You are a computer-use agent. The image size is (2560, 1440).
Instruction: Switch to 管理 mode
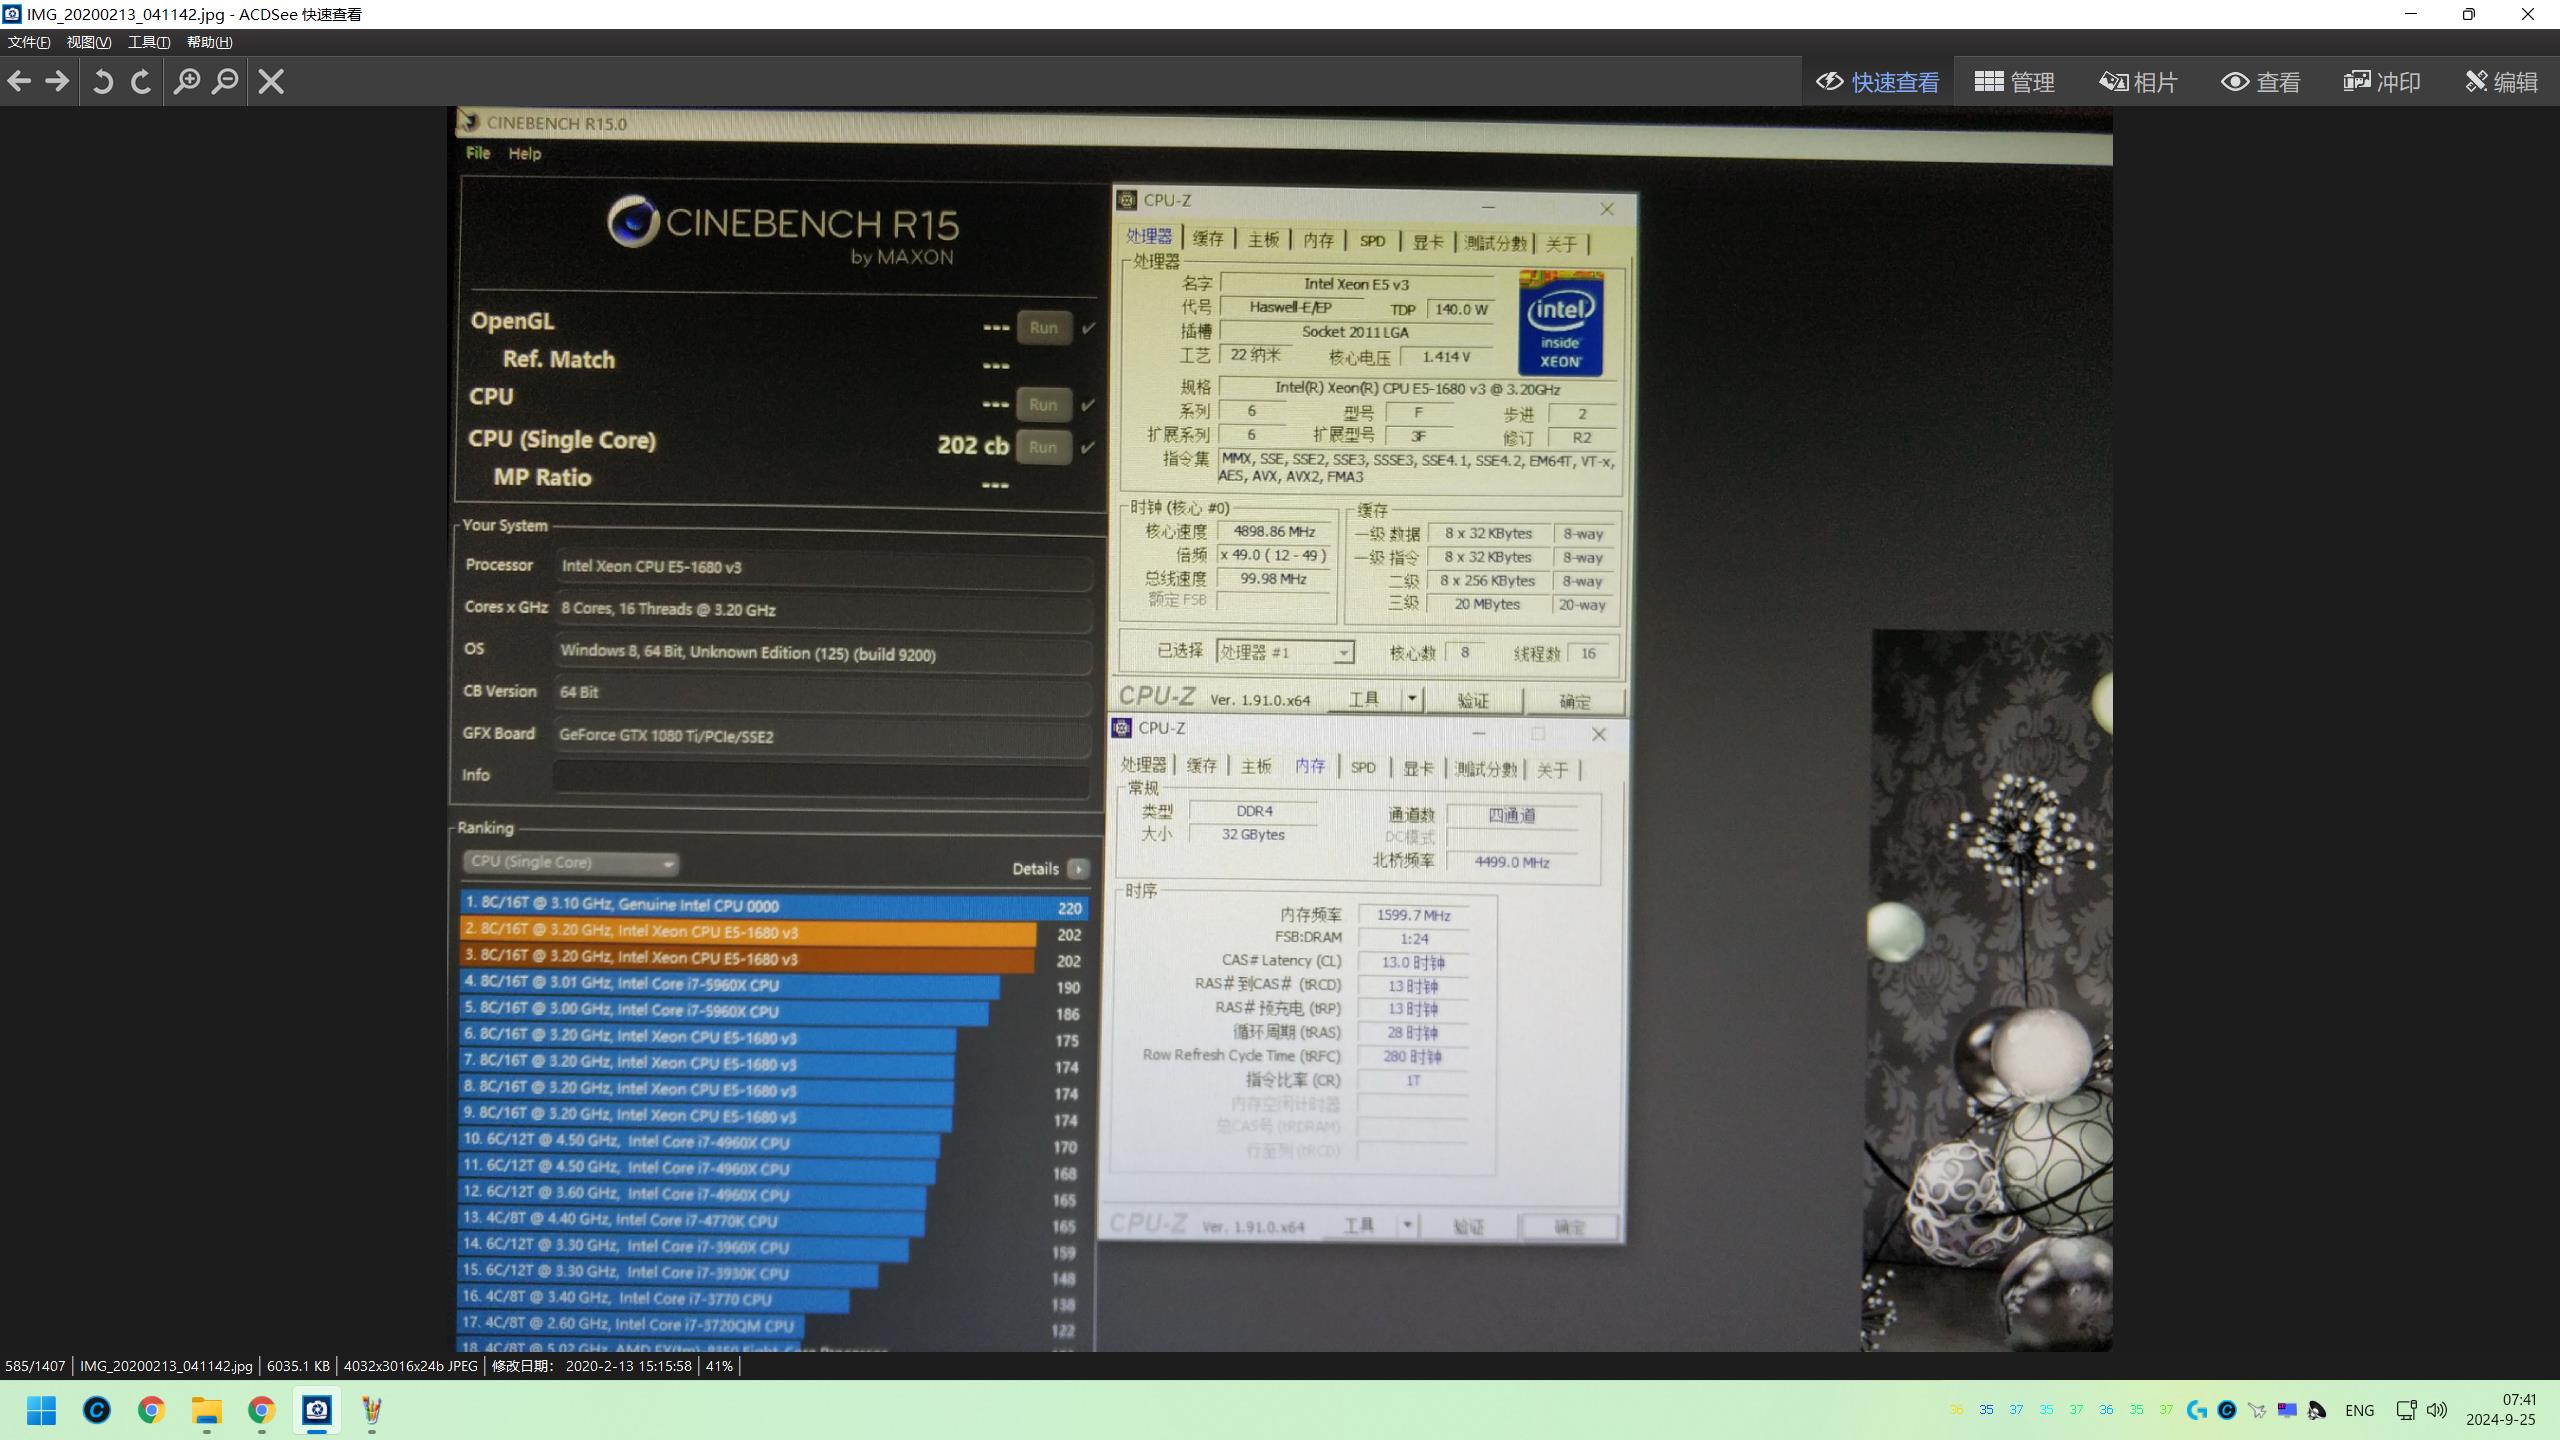click(x=2014, y=82)
